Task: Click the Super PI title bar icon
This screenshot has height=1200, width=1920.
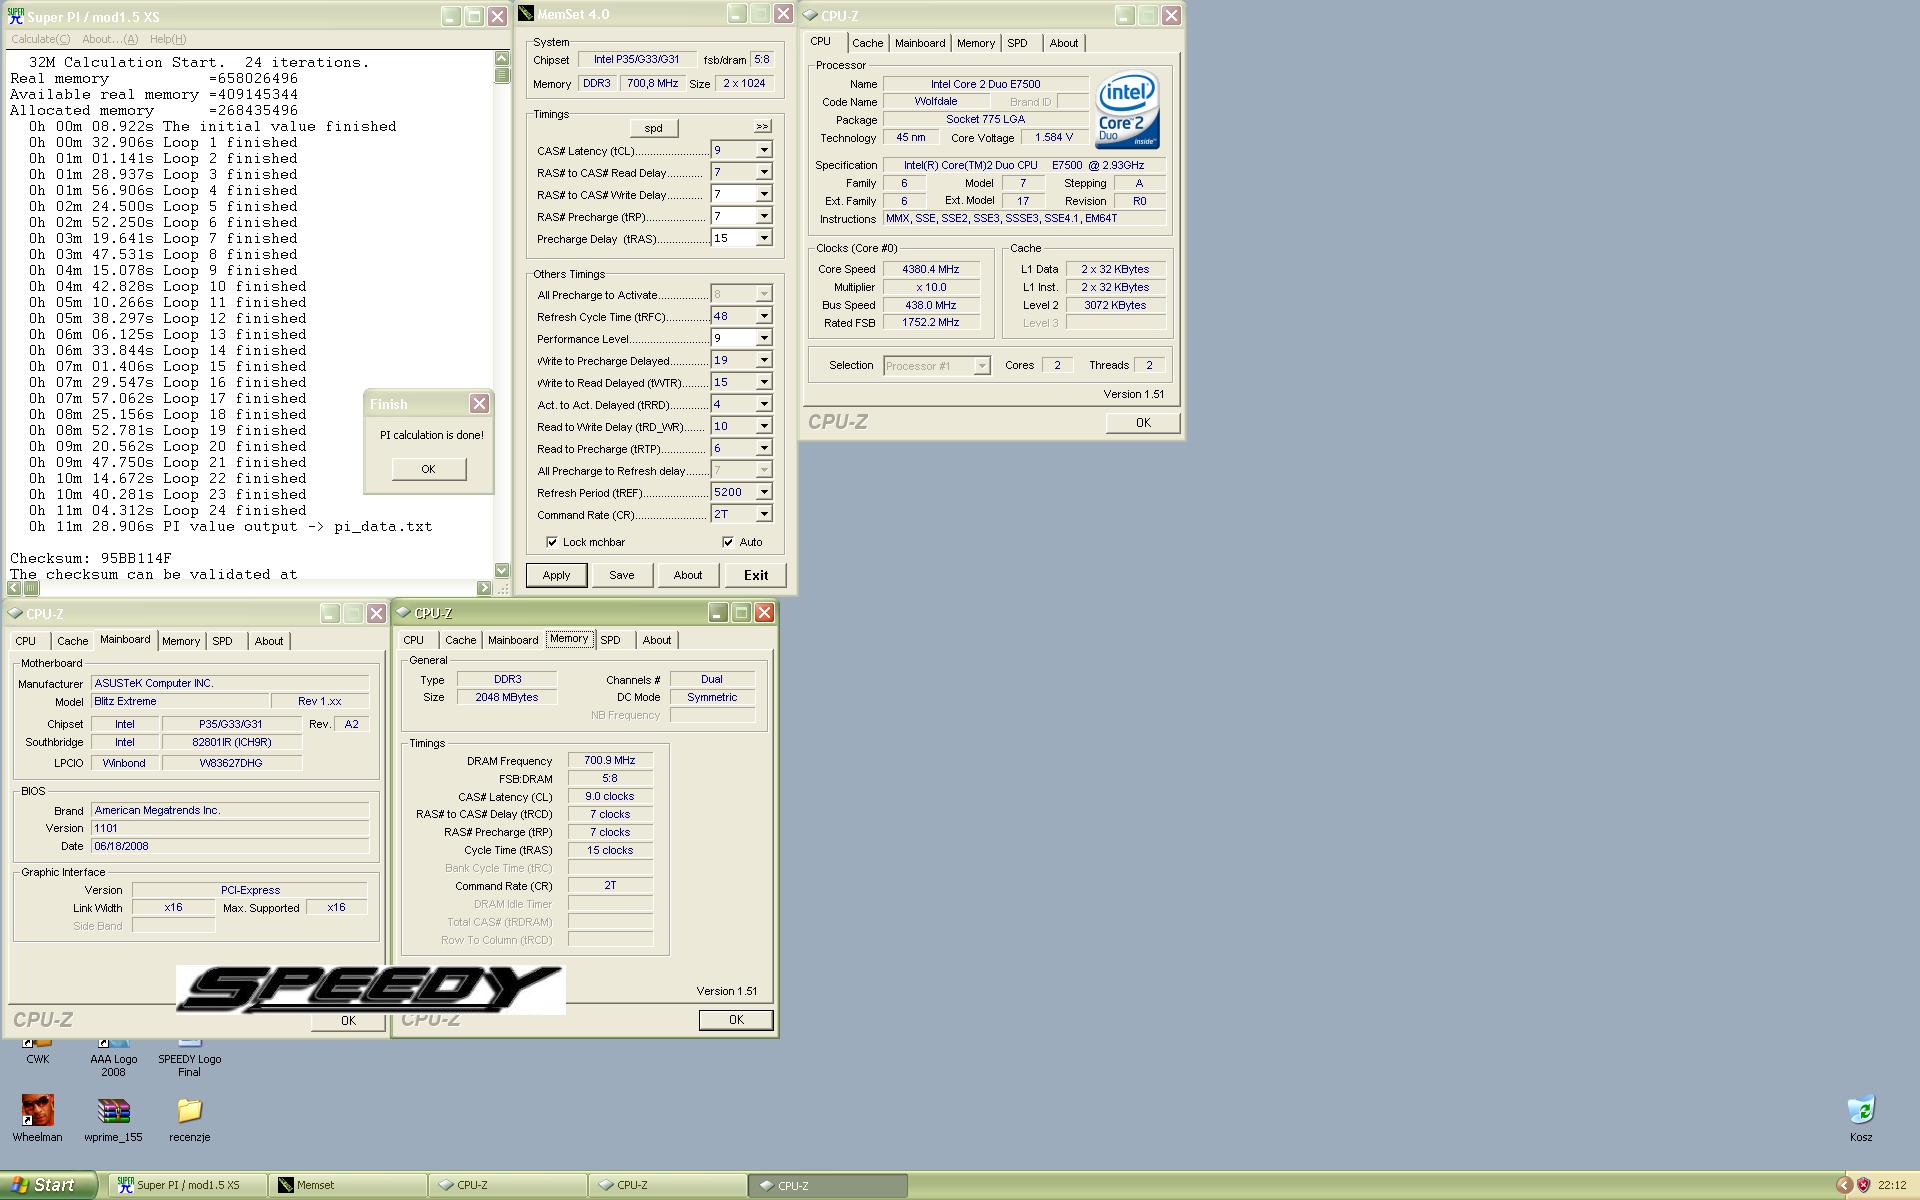Action: (15, 16)
